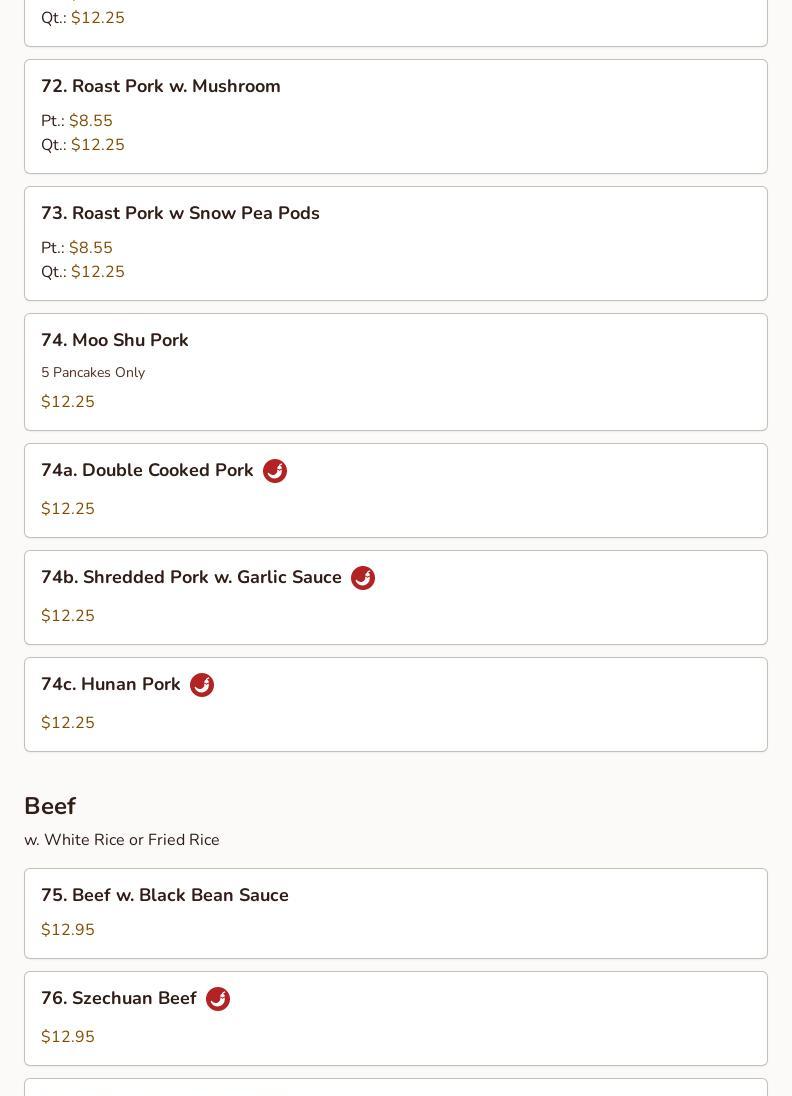Select the pint price for Roast Pork w. Mushroom

pyautogui.click(x=90, y=121)
